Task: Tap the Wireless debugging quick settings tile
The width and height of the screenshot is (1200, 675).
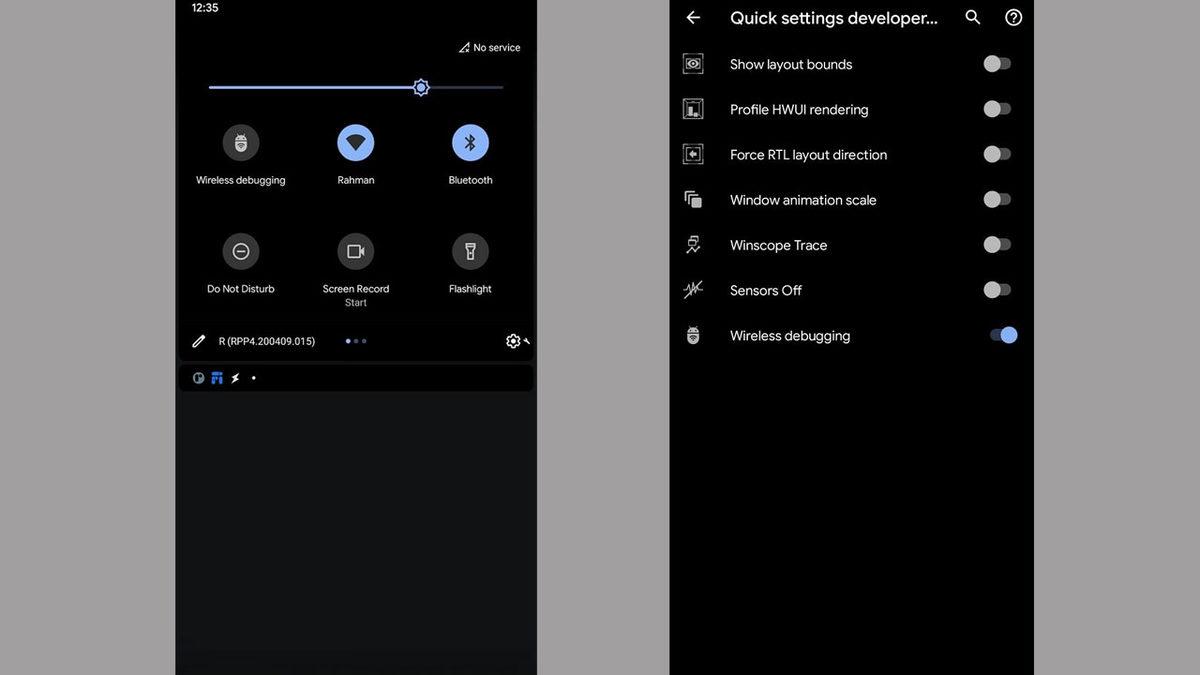Action: (241, 143)
